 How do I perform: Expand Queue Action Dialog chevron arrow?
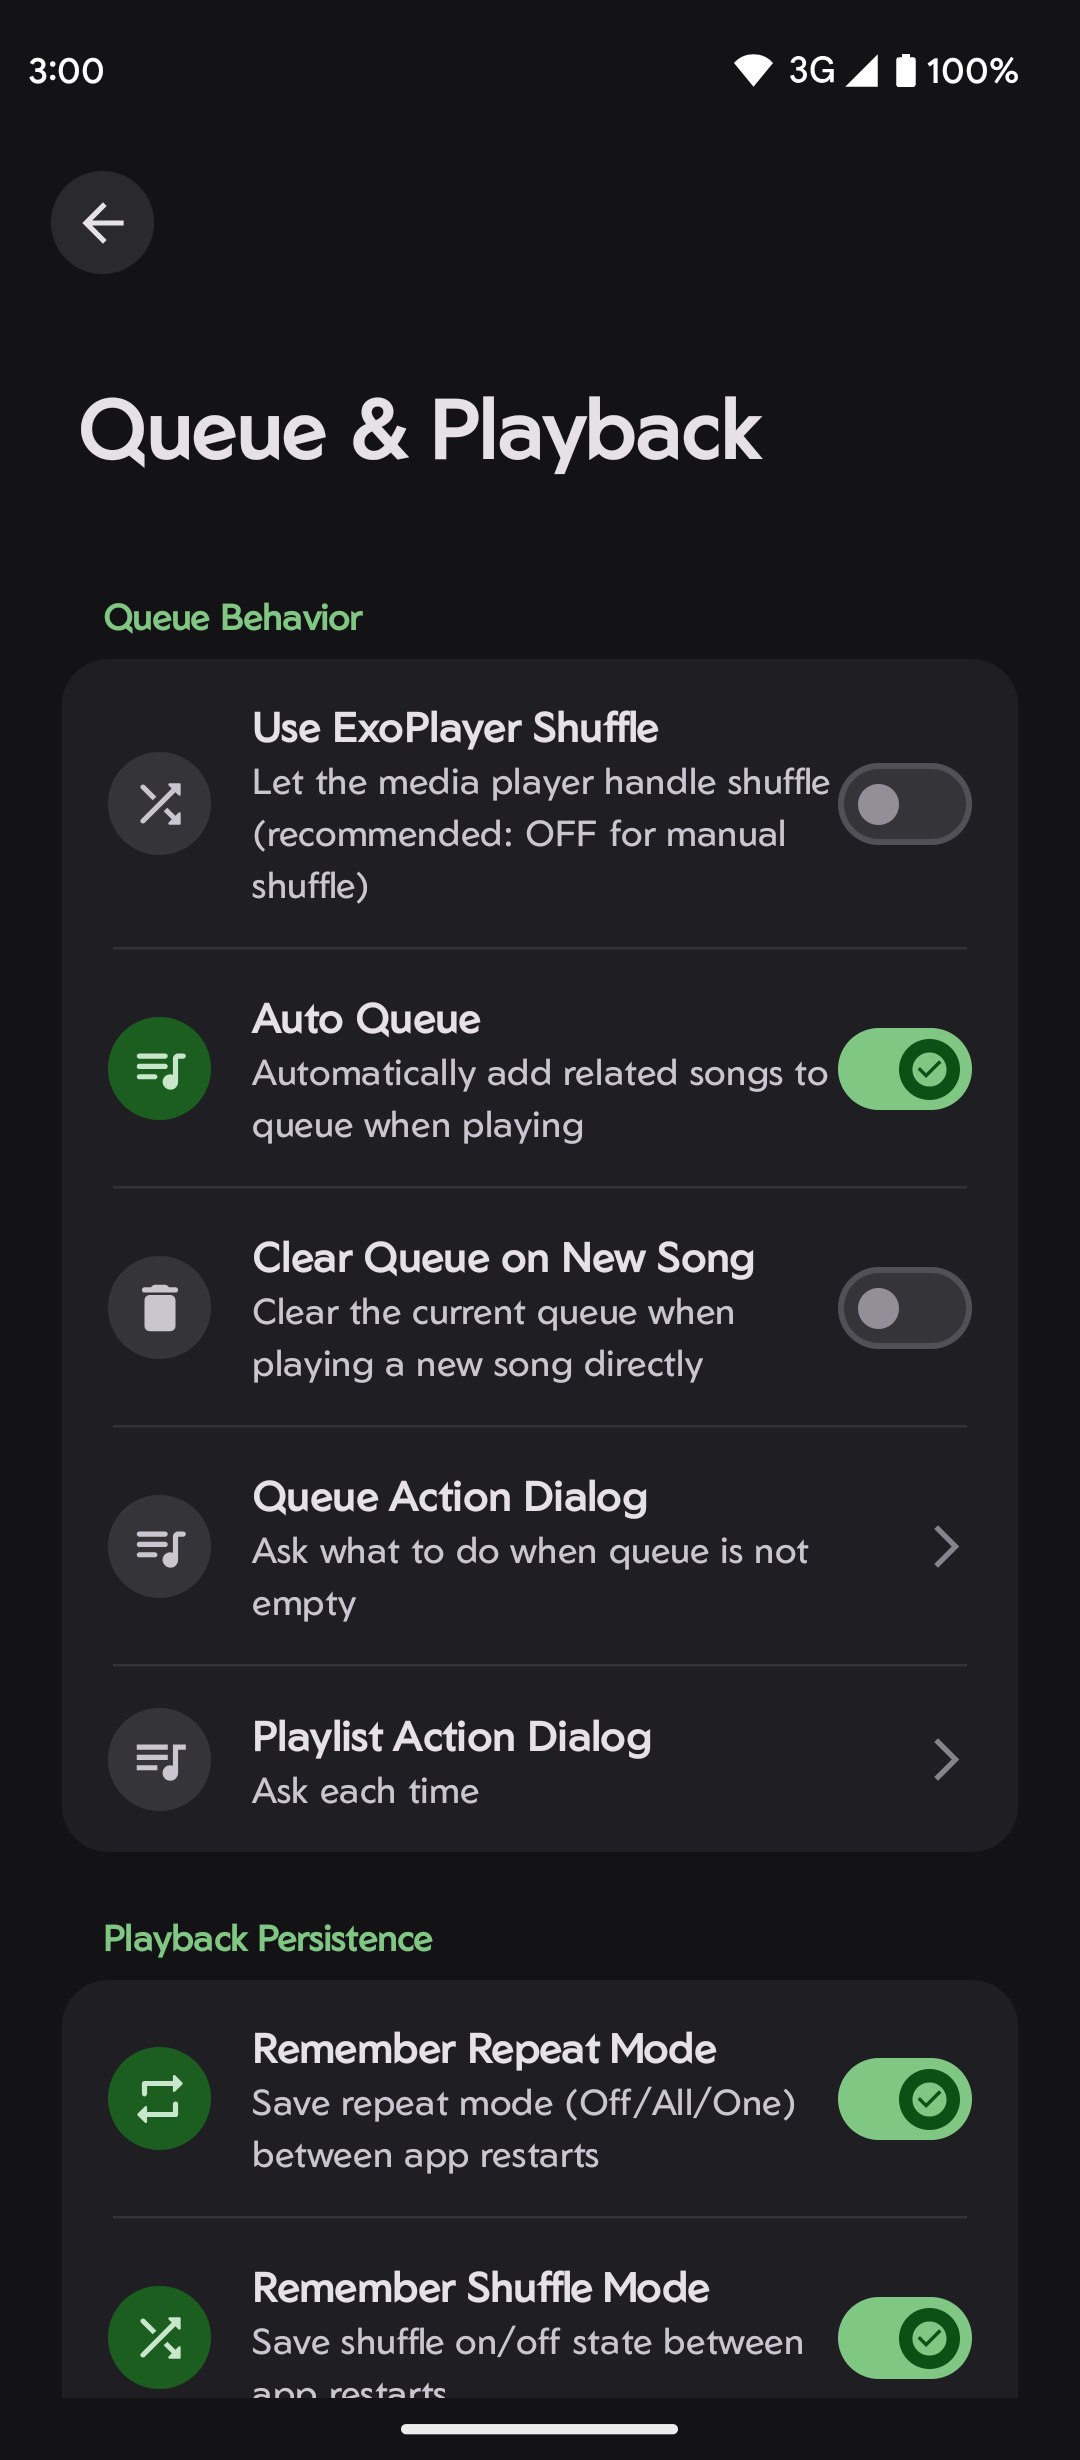(945, 1547)
